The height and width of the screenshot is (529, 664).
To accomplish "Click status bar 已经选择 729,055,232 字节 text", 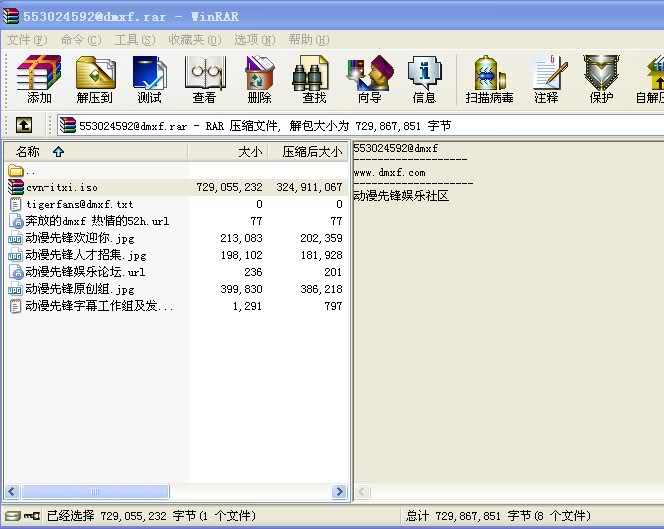I will pyautogui.click(x=151, y=516).
